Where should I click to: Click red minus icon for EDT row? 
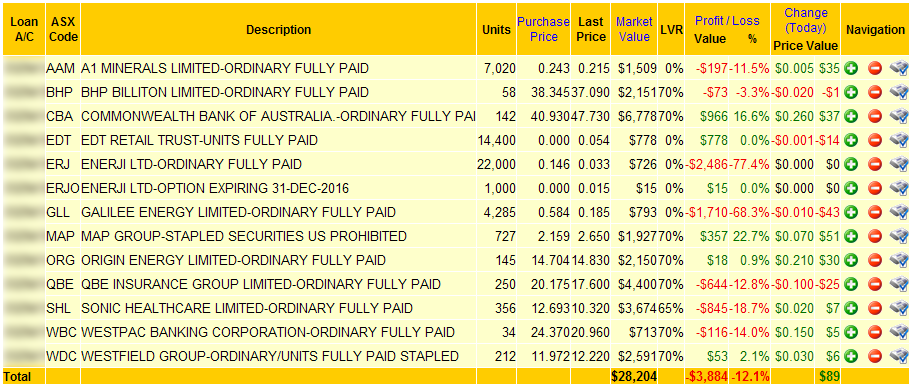click(875, 140)
